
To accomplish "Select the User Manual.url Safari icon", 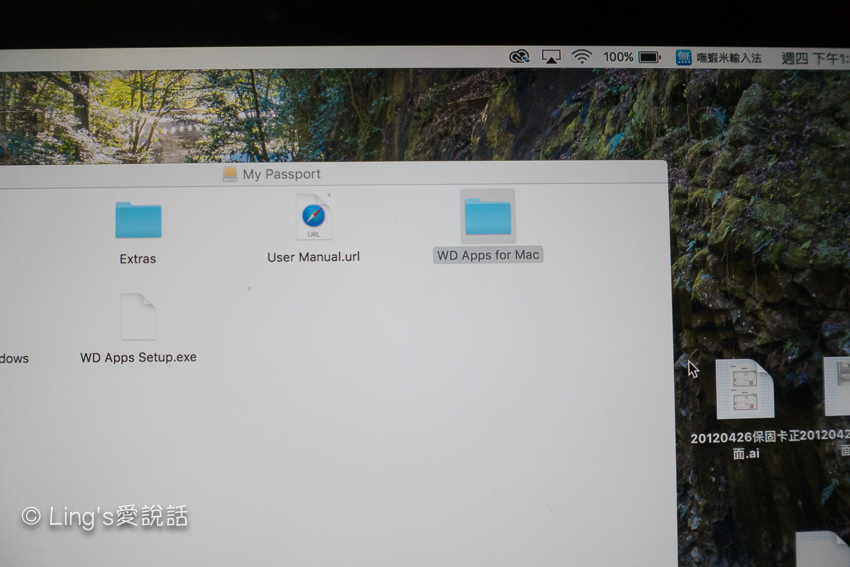I will 313,217.
